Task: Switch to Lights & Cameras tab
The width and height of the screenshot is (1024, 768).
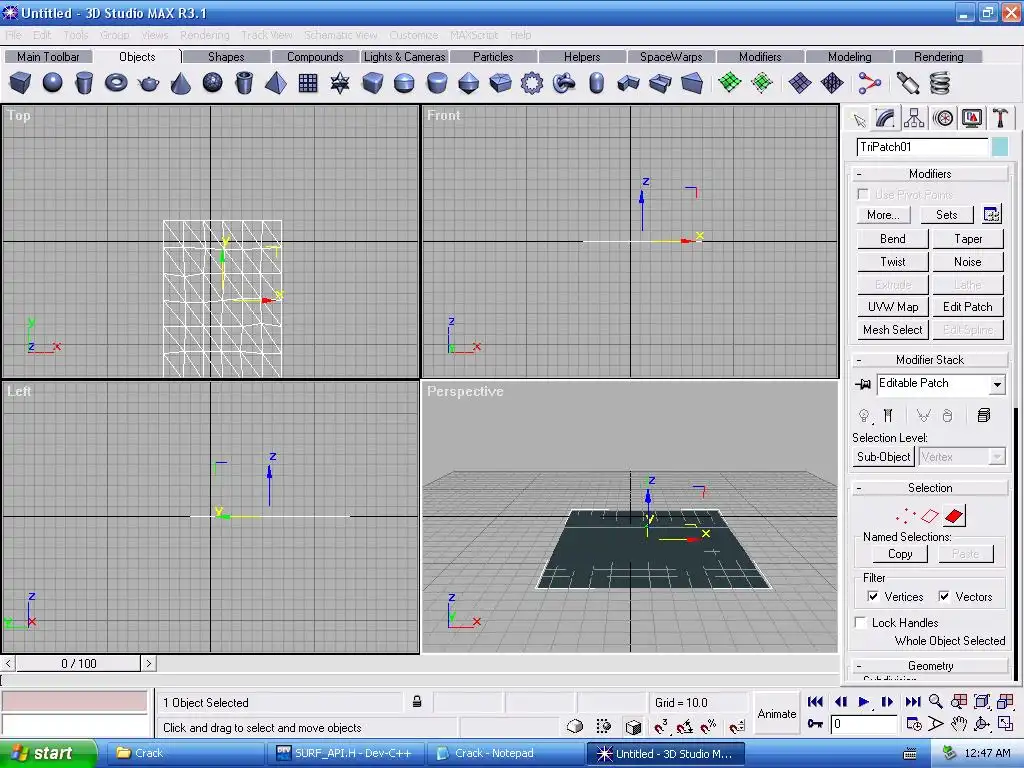Action: (404, 57)
